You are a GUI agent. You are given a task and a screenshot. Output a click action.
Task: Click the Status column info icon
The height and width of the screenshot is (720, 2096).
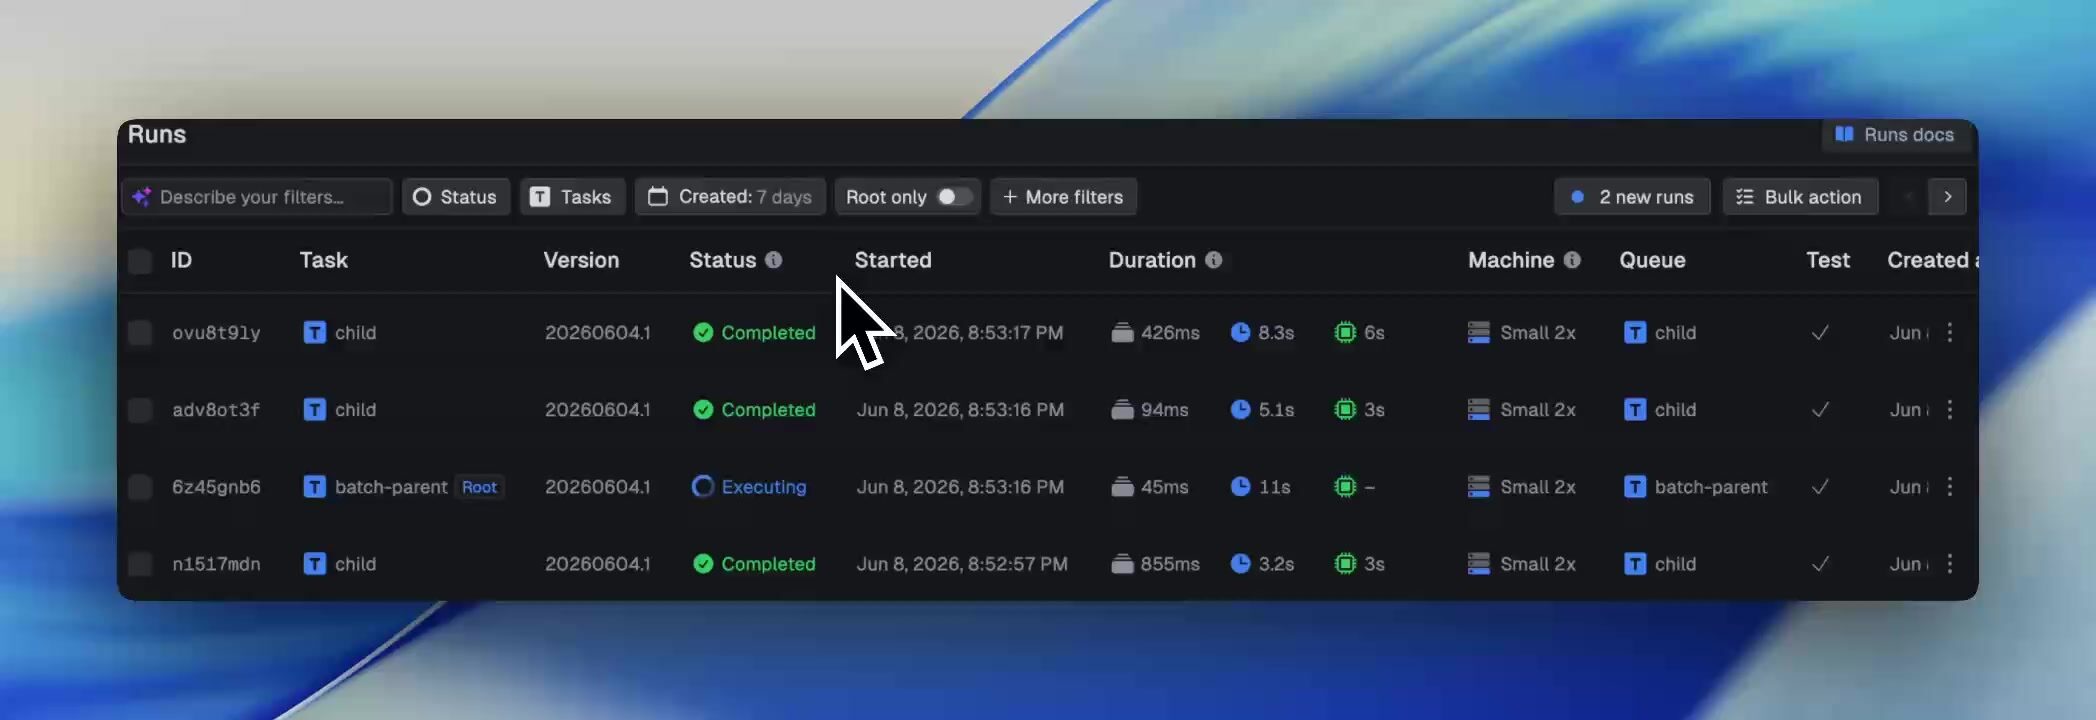pos(773,260)
